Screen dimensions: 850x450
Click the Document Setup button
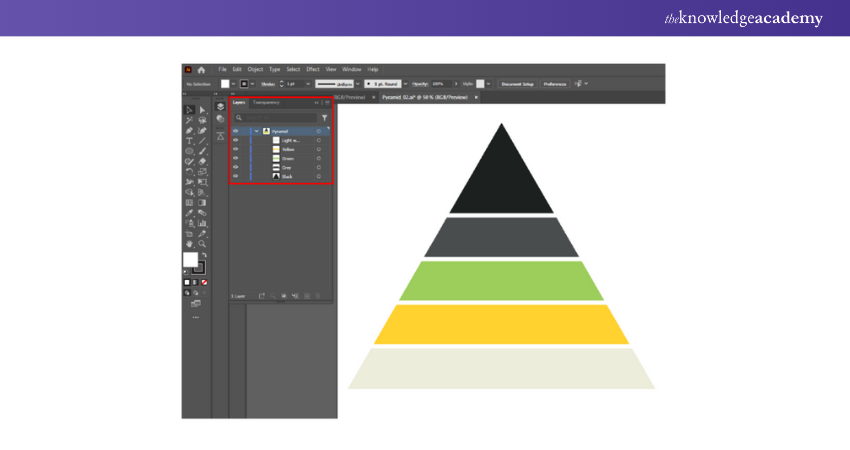(x=517, y=84)
